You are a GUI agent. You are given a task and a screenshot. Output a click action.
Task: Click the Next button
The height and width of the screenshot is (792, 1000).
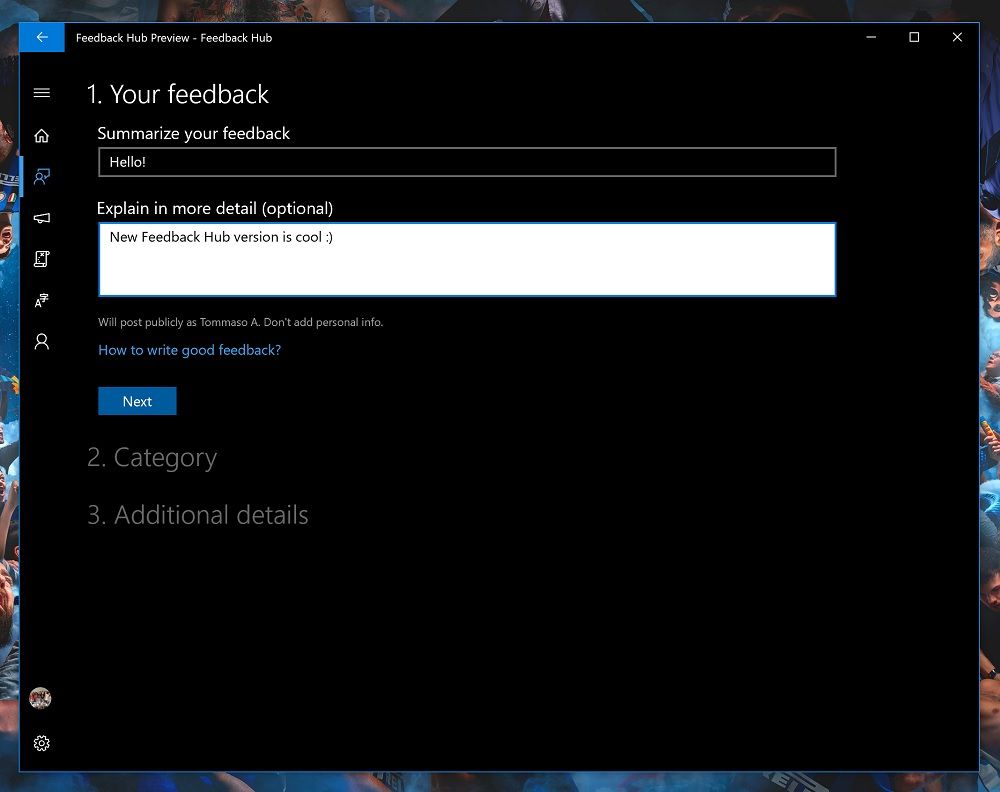tap(137, 401)
